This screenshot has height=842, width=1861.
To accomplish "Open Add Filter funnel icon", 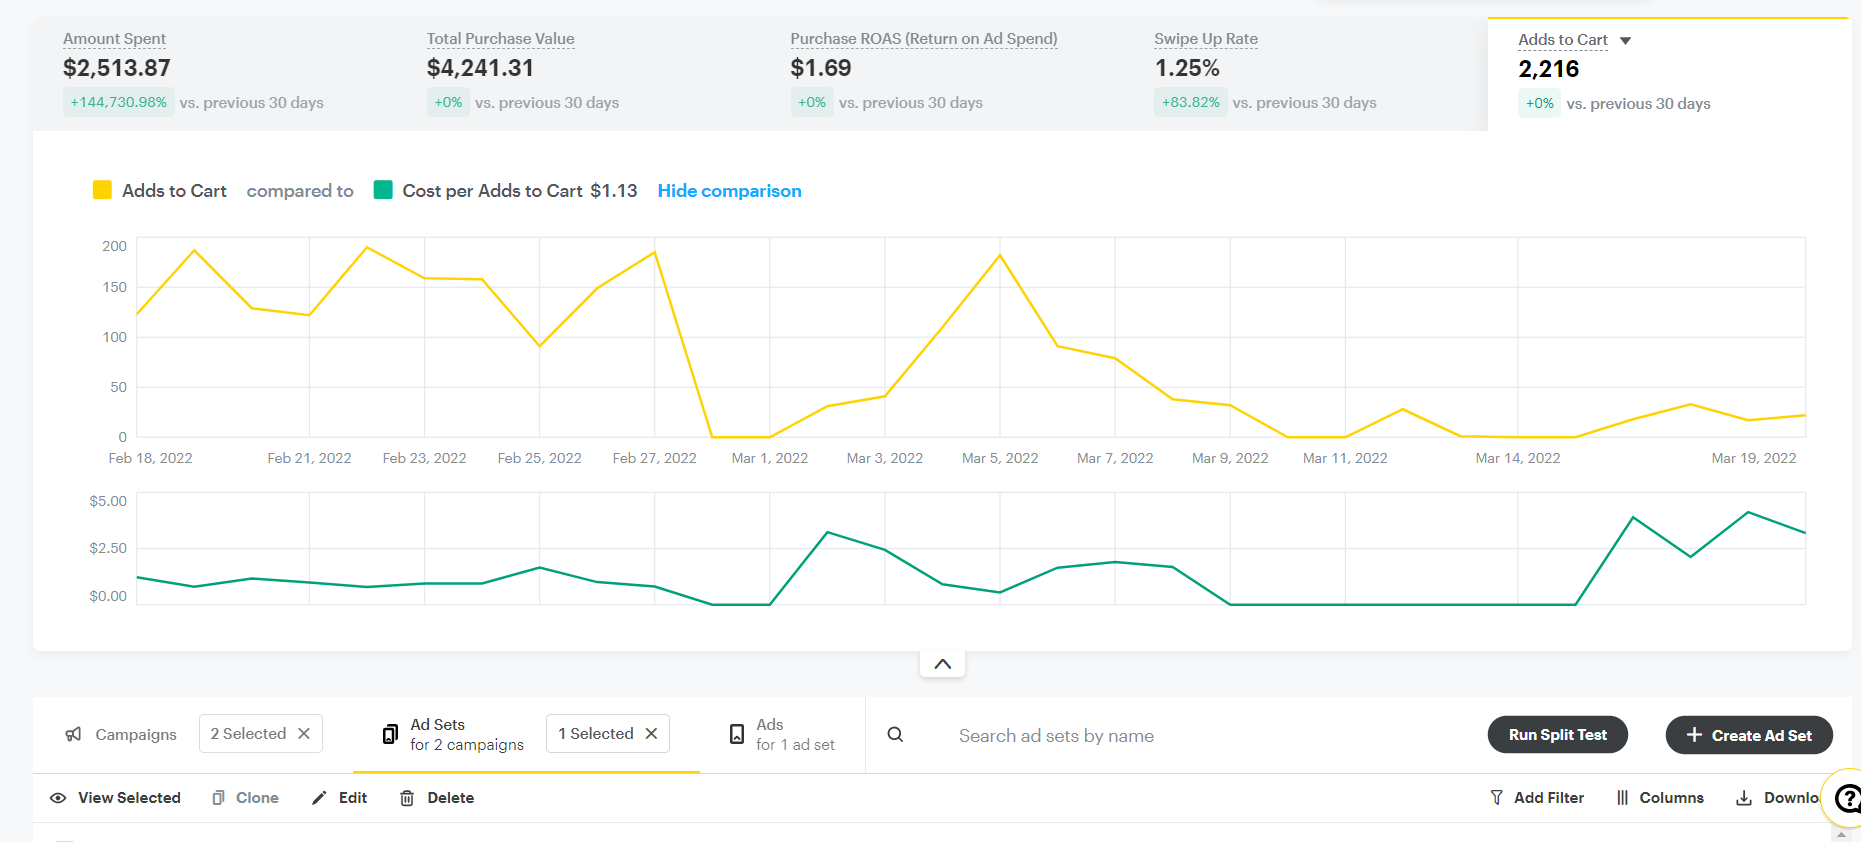I will point(1496,798).
